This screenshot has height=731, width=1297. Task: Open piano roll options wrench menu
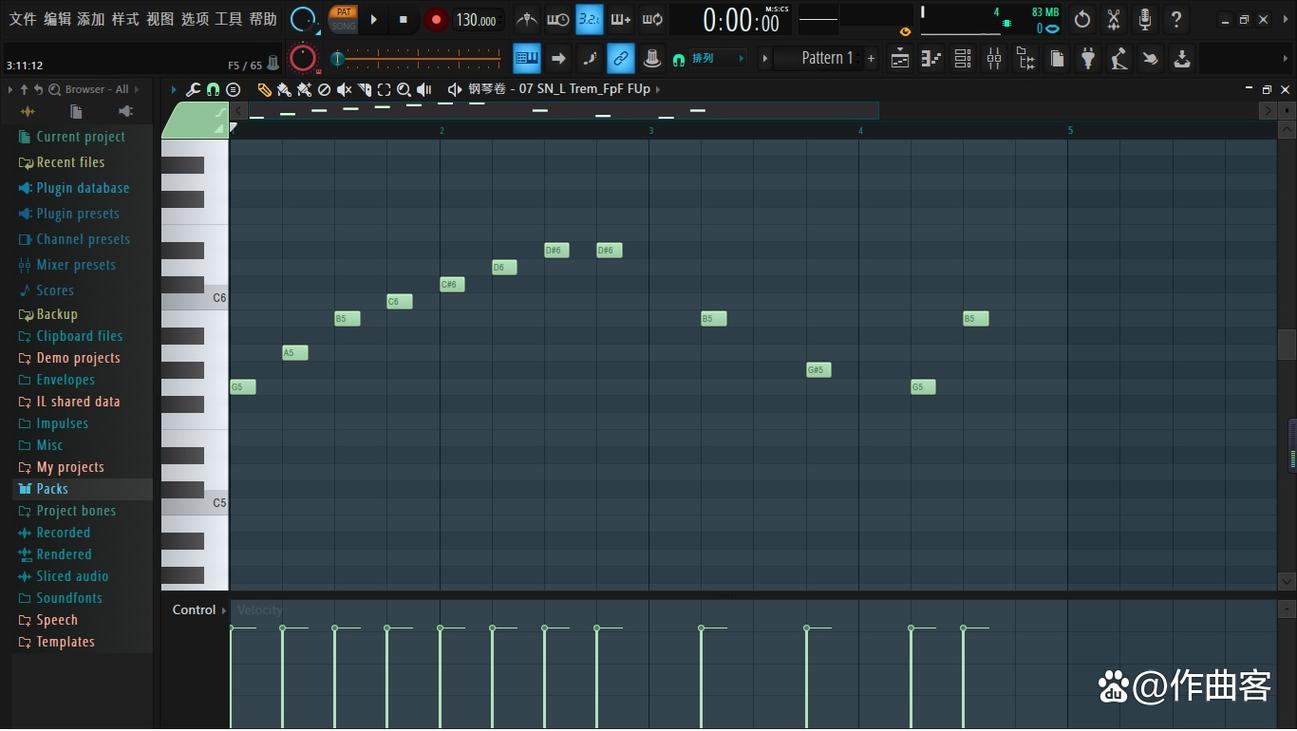coord(192,89)
